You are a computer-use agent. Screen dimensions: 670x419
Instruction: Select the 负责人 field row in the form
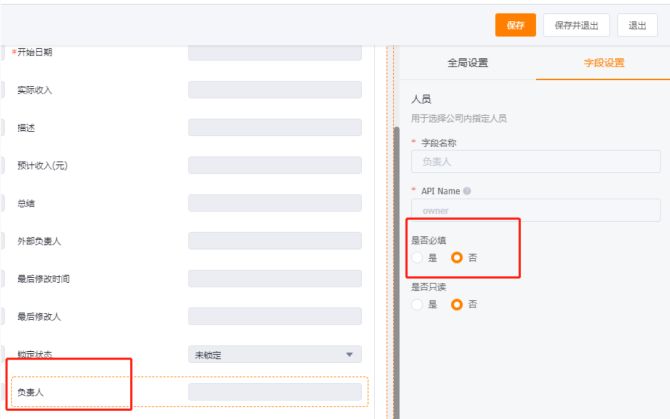188,391
